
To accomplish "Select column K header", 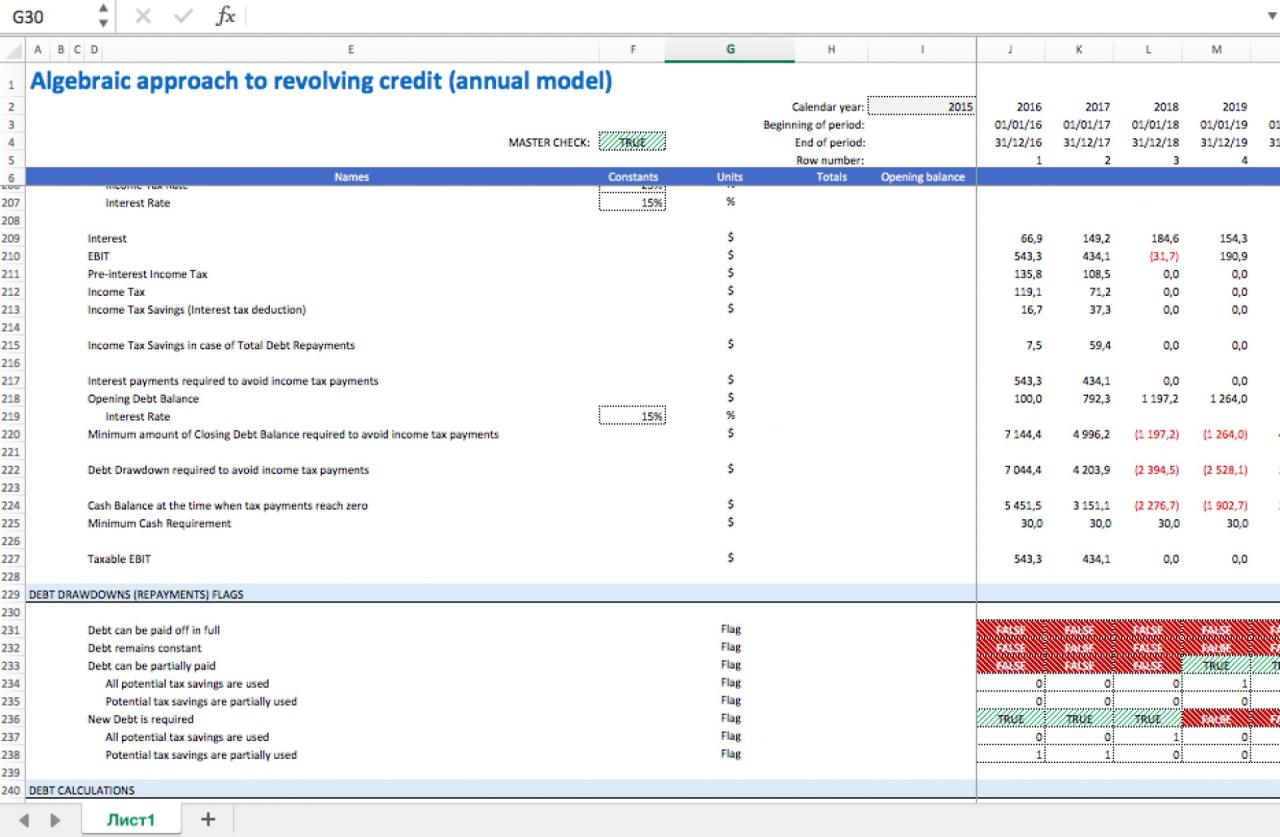I will pyautogui.click(x=1079, y=49).
